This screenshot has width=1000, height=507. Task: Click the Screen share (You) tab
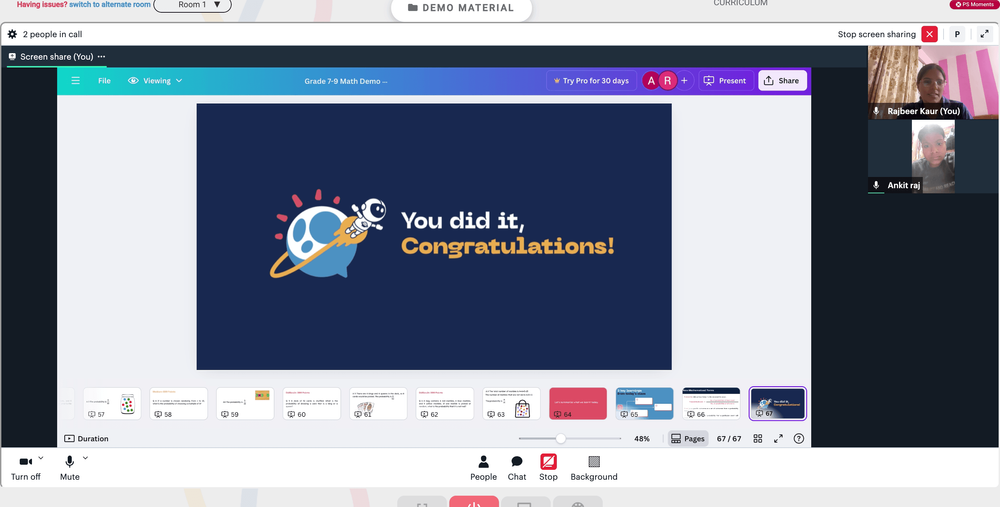pyautogui.click(x=56, y=57)
